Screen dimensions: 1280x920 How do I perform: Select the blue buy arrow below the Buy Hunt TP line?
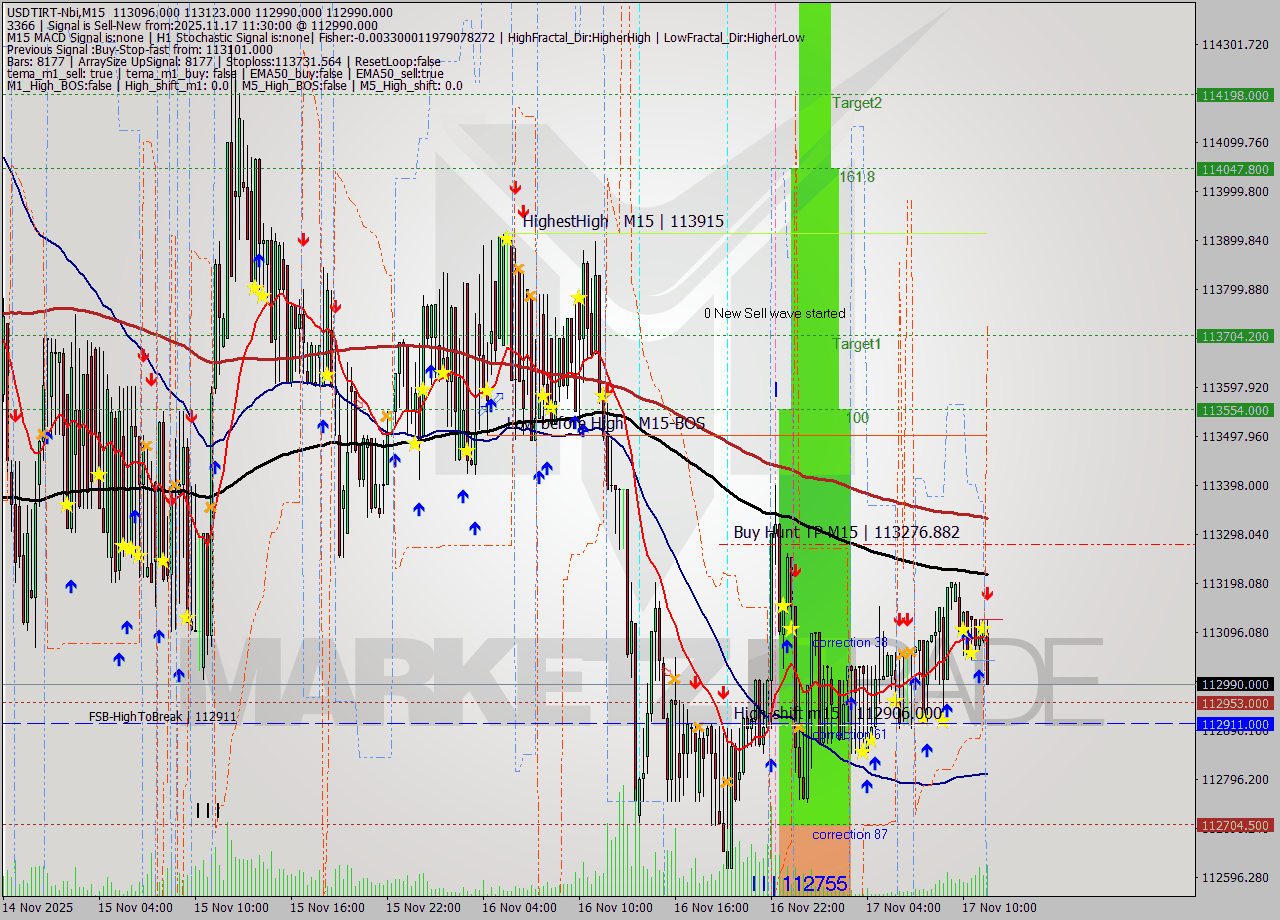point(786,645)
